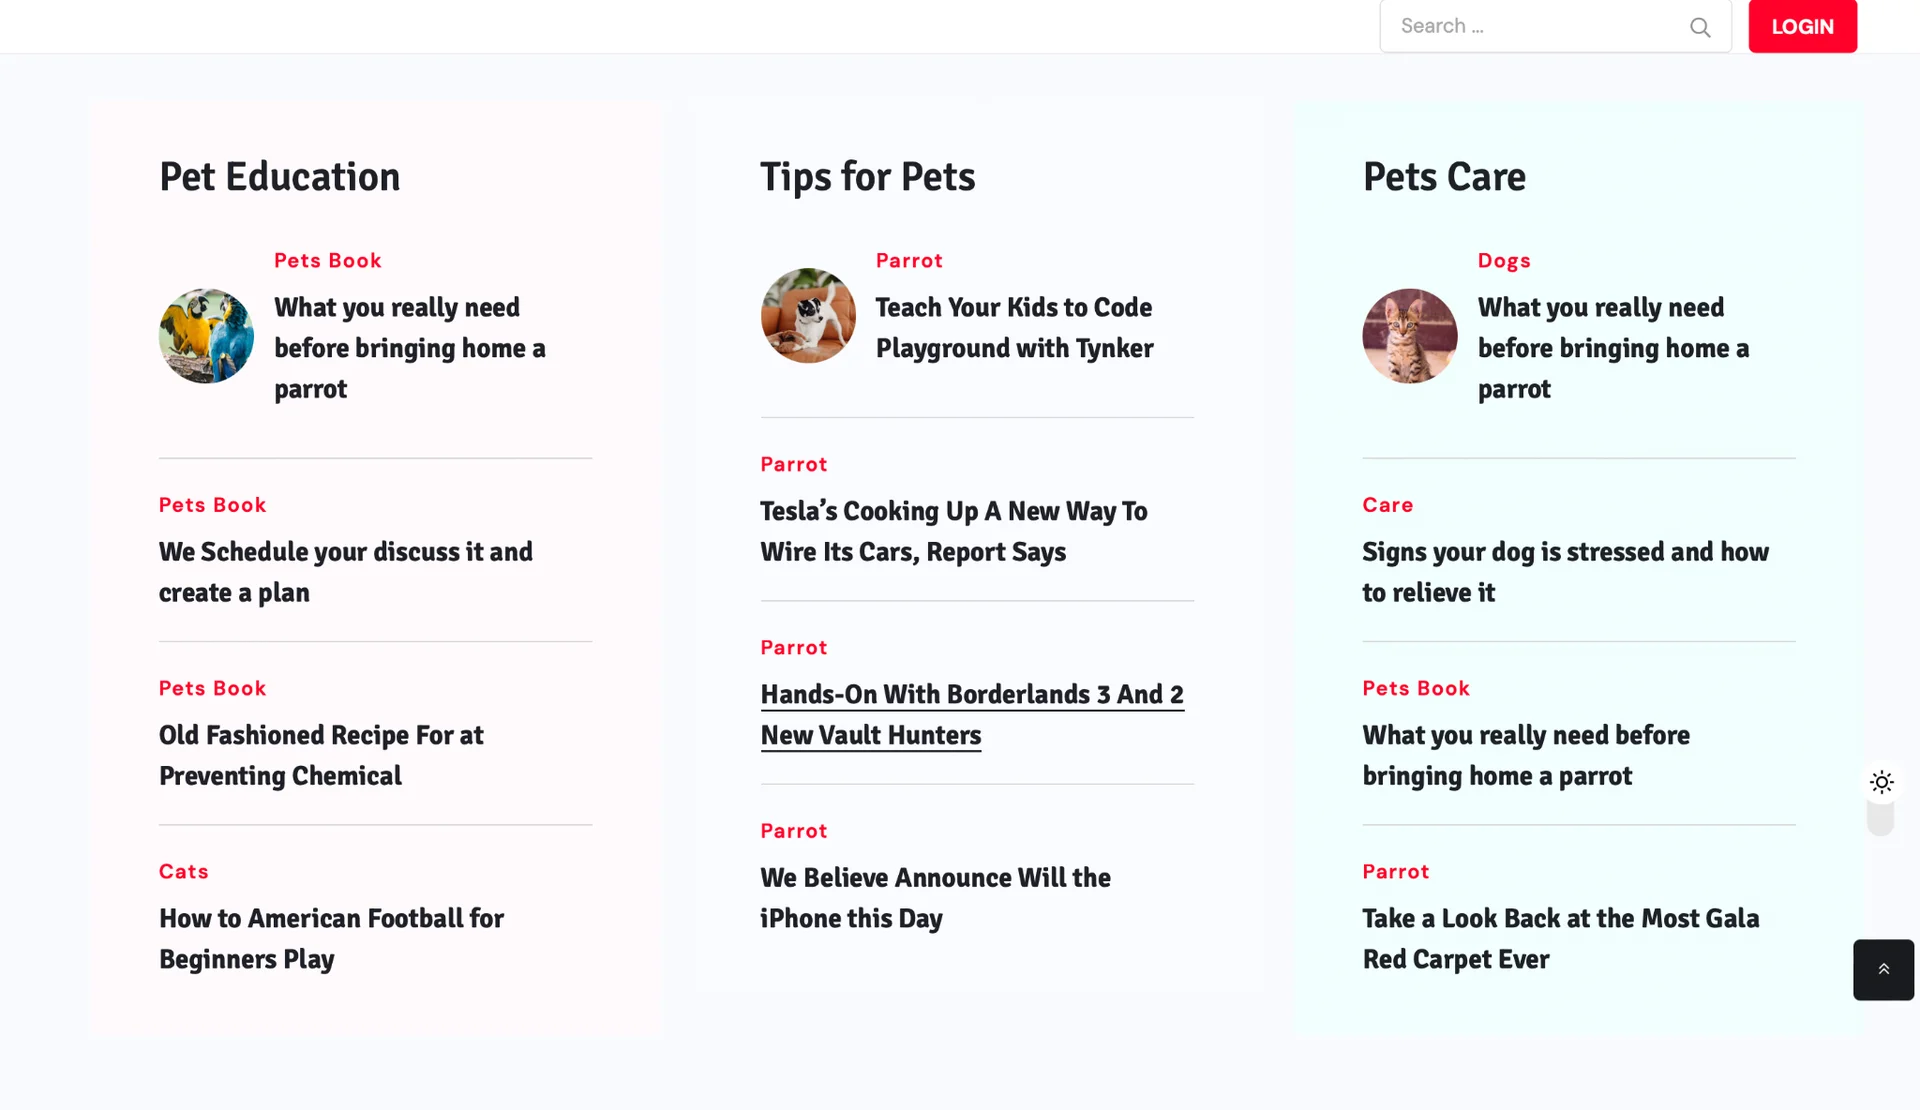Click the Care category tag
Image resolution: width=1920 pixels, height=1110 pixels.
[x=1387, y=505]
